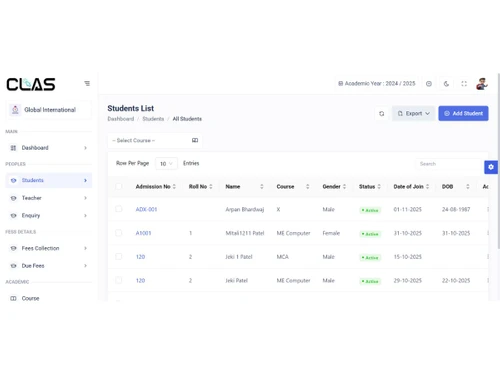
Task: Sort by Course column arrows
Action: click(308, 187)
